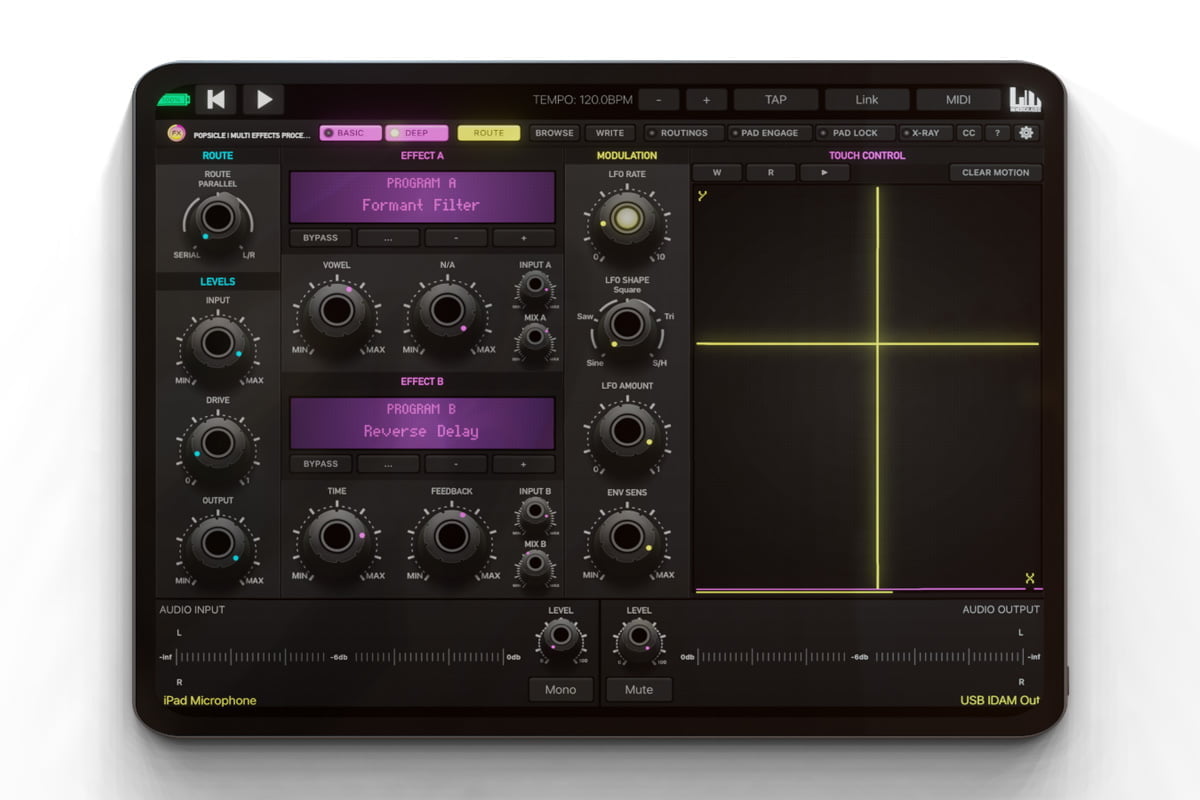Click the R read motion button
This screenshot has height=800, width=1200.
pos(771,172)
